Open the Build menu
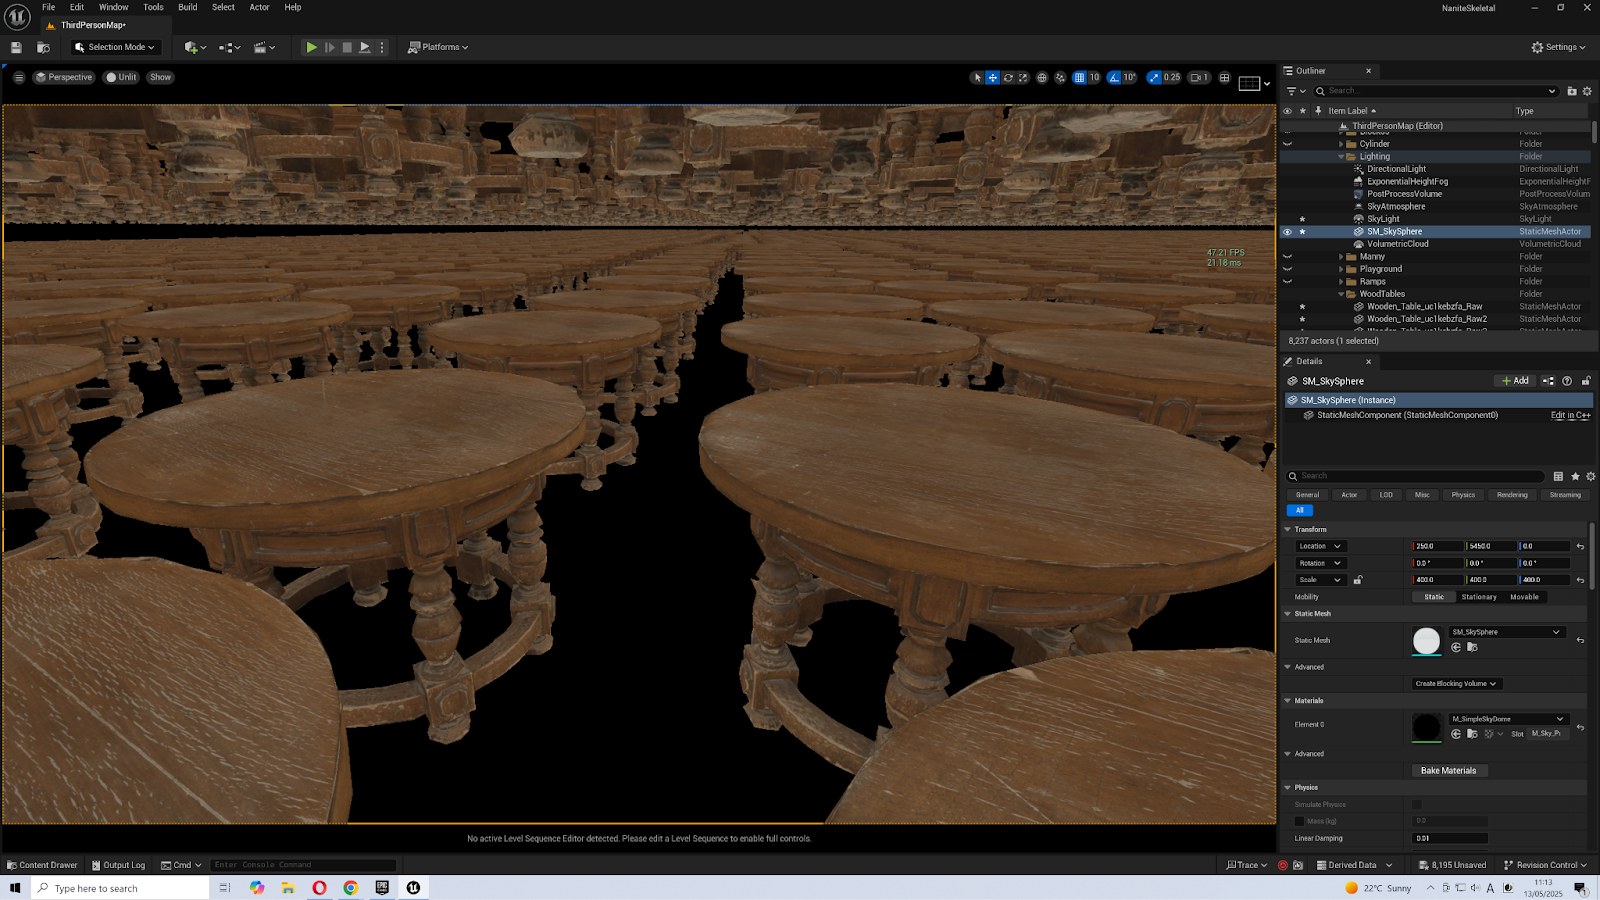The height and width of the screenshot is (900, 1600). click(x=187, y=7)
